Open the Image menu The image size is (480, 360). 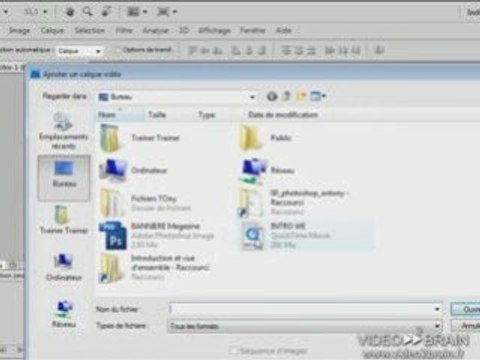[19, 31]
